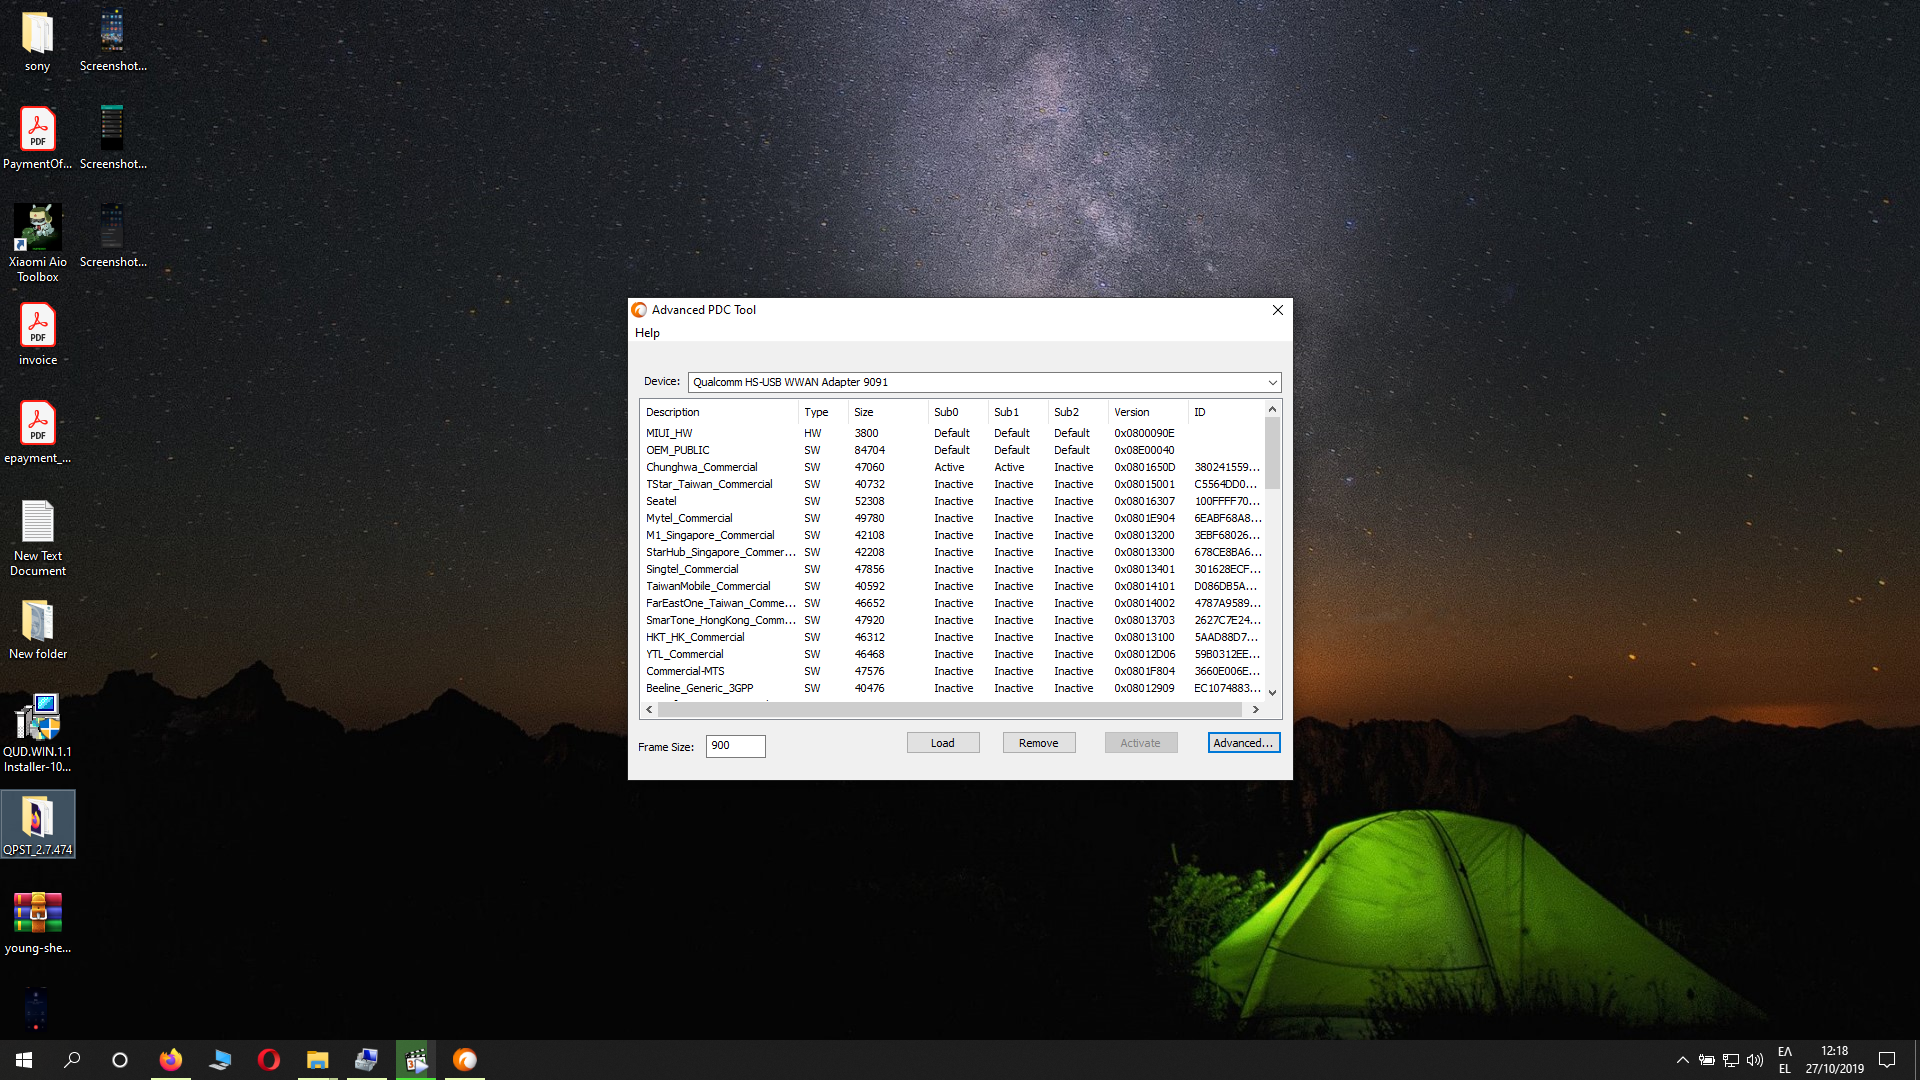The image size is (1920, 1080).
Task: Select the Chunghwa_Commercial row
Action: (x=702, y=467)
